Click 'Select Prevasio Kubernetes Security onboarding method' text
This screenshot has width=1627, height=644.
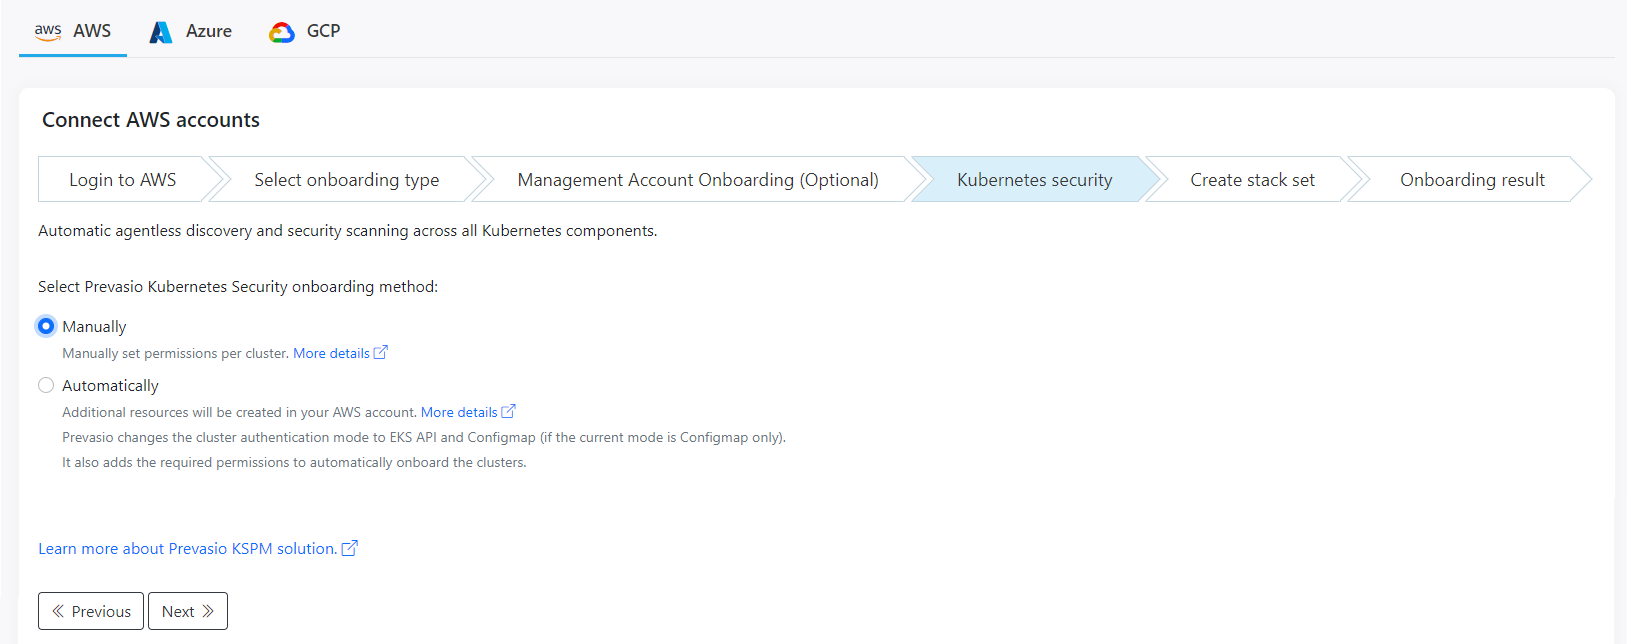coord(238,287)
